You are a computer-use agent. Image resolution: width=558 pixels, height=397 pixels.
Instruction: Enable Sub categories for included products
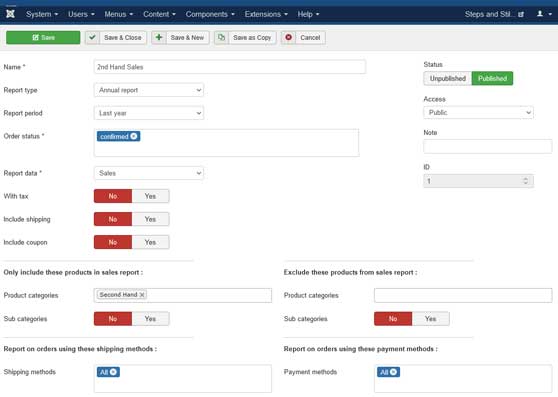[x=150, y=319]
